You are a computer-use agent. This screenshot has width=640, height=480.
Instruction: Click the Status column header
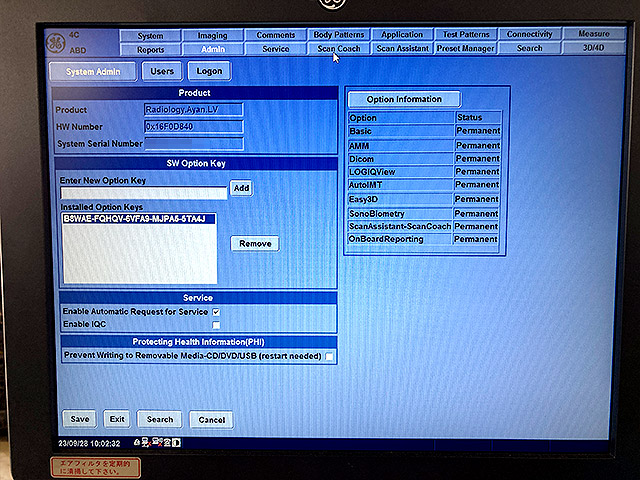(x=478, y=118)
